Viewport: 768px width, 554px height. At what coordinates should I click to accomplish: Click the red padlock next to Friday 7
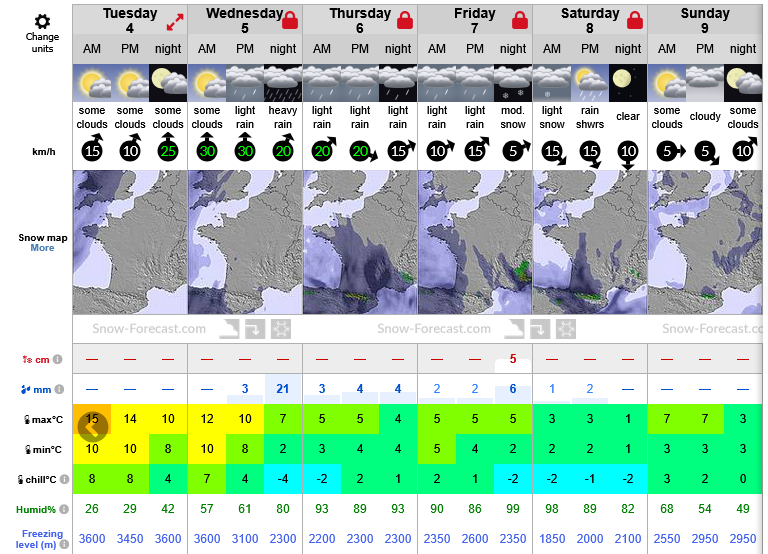520,21
